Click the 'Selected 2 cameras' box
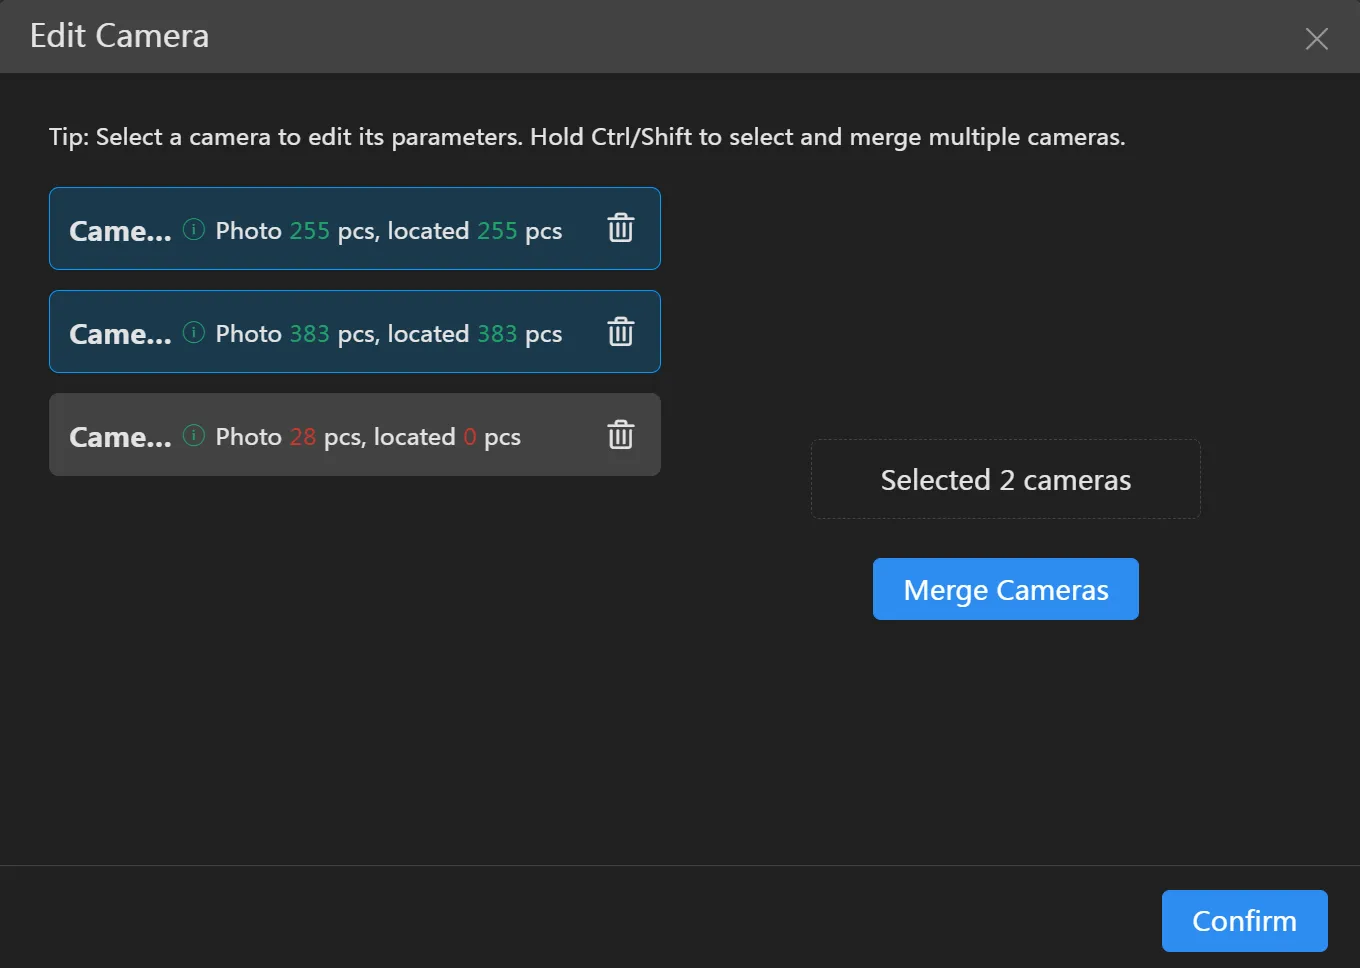This screenshot has width=1360, height=968. 1005,480
